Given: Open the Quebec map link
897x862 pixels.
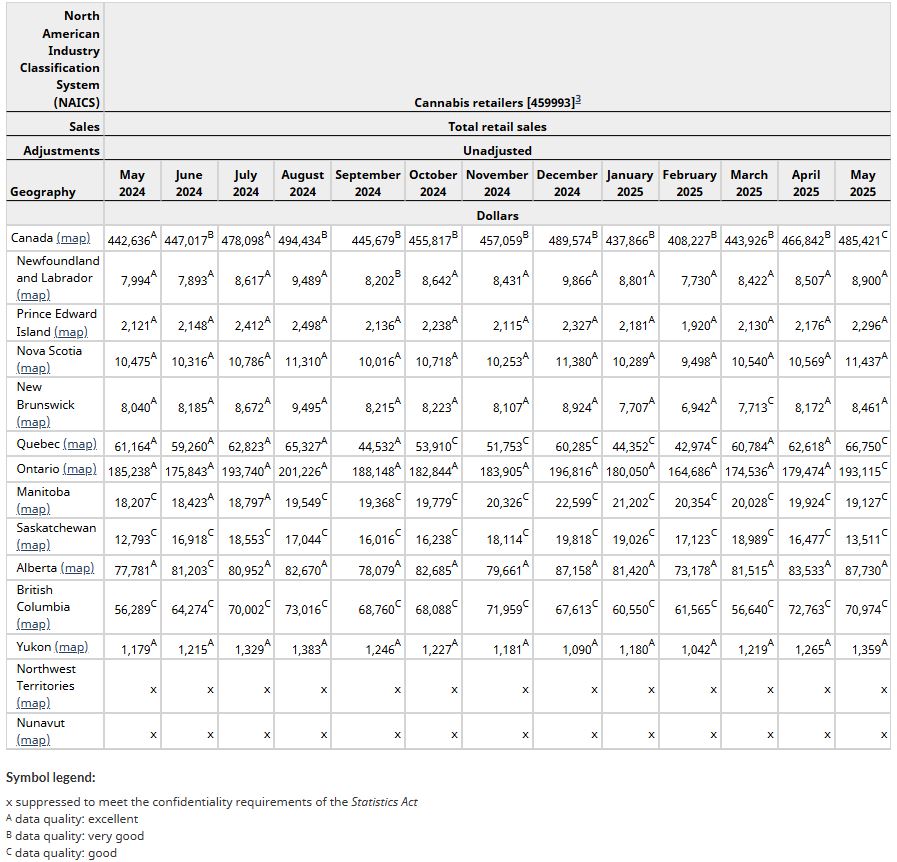Looking at the screenshot, I should pos(77,444).
